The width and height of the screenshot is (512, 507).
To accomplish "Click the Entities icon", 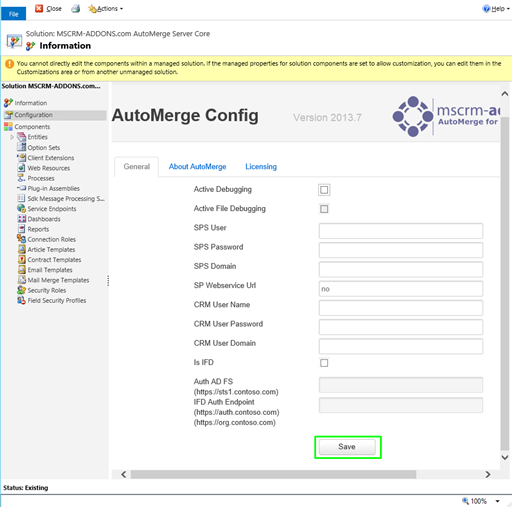I will [21, 137].
